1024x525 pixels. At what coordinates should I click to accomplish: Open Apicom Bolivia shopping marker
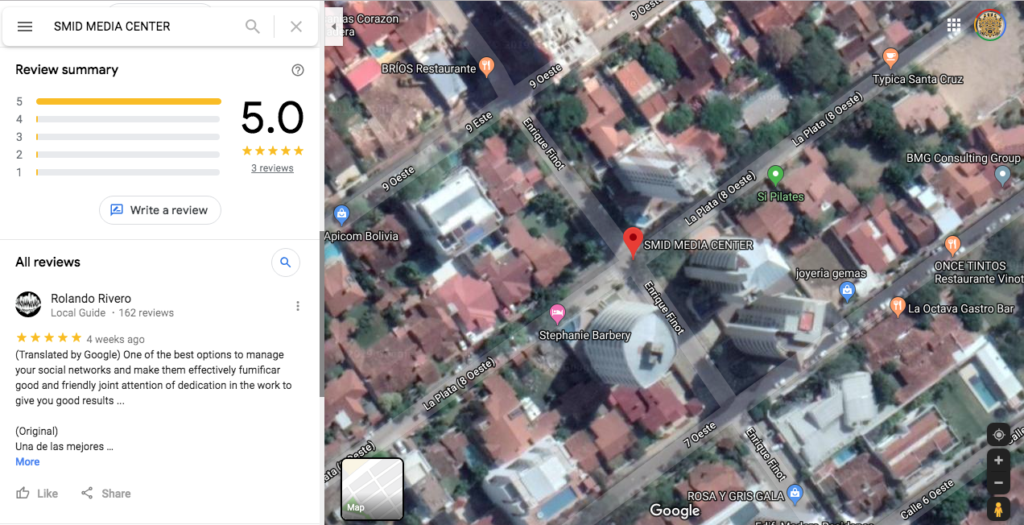coord(341,214)
